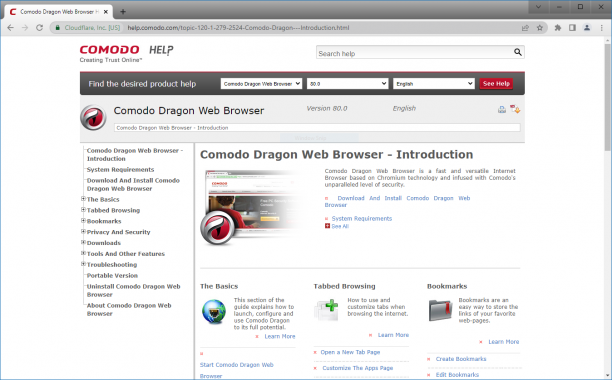
Task: Click the browser forward arrow
Action: coord(25,28)
